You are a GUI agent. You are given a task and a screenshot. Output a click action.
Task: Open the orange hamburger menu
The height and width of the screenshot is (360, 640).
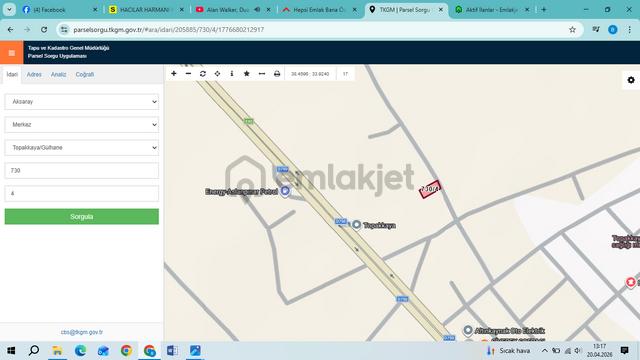tap(11, 53)
